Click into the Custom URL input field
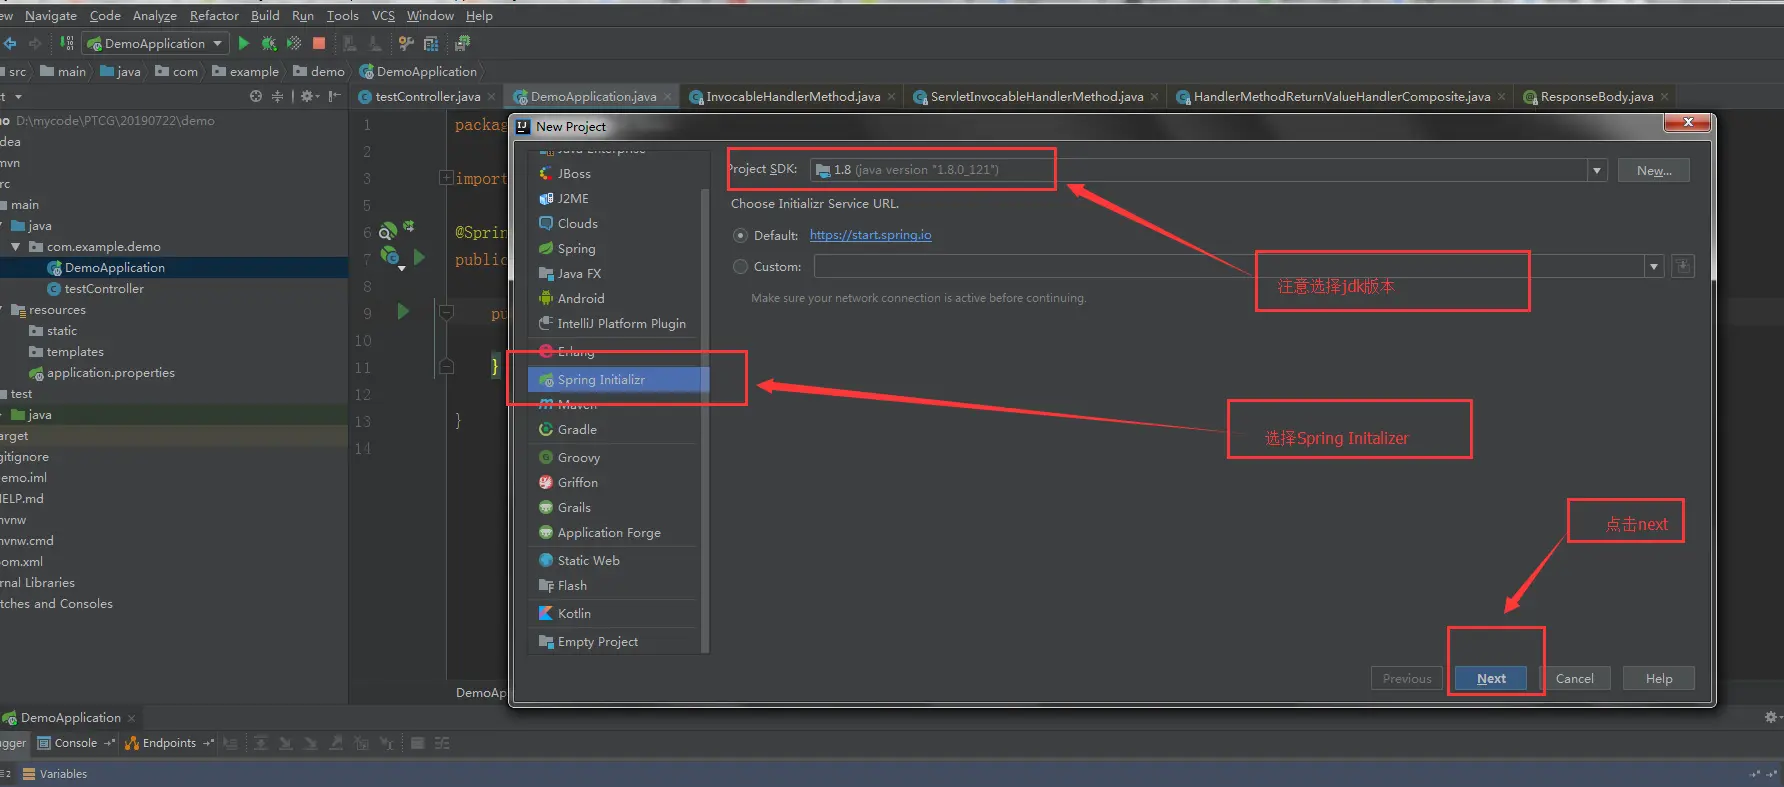 (x=1229, y=267)
